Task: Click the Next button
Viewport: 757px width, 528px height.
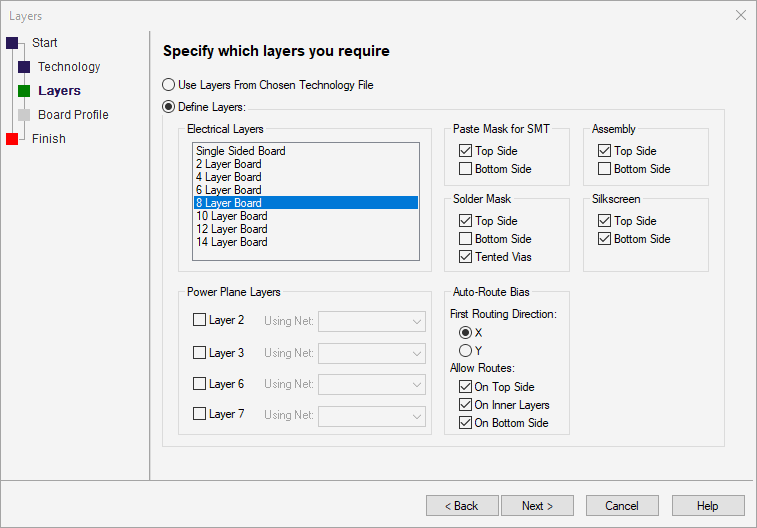Action: pos(537,506)
